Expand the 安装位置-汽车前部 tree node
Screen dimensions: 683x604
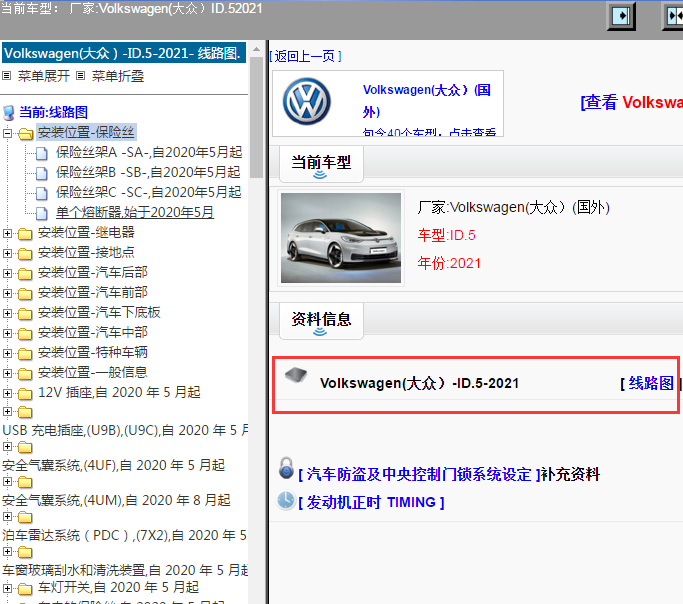click(7, 293)
